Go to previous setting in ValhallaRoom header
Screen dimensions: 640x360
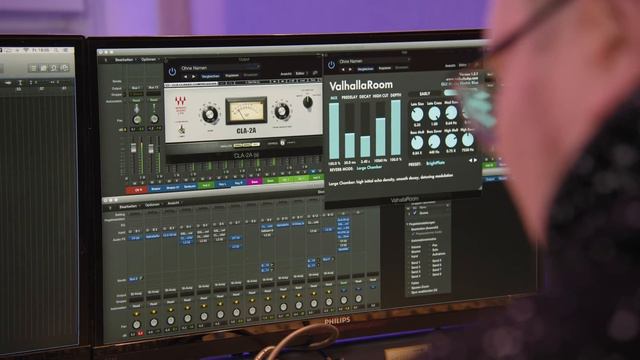tap(343, 69)
